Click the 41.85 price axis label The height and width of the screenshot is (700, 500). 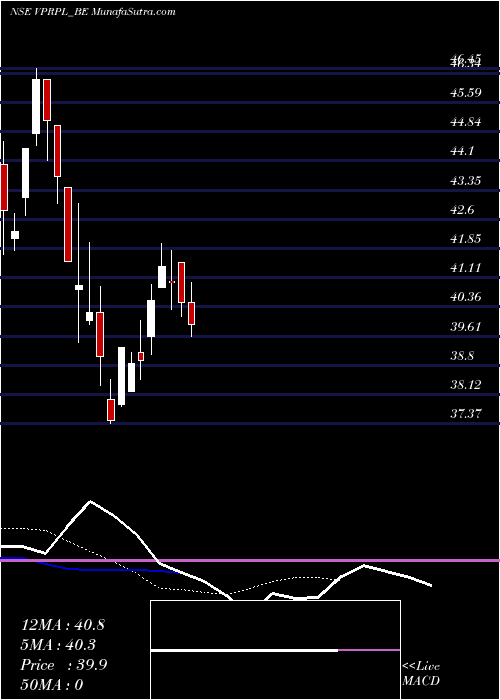click(466, 239)
